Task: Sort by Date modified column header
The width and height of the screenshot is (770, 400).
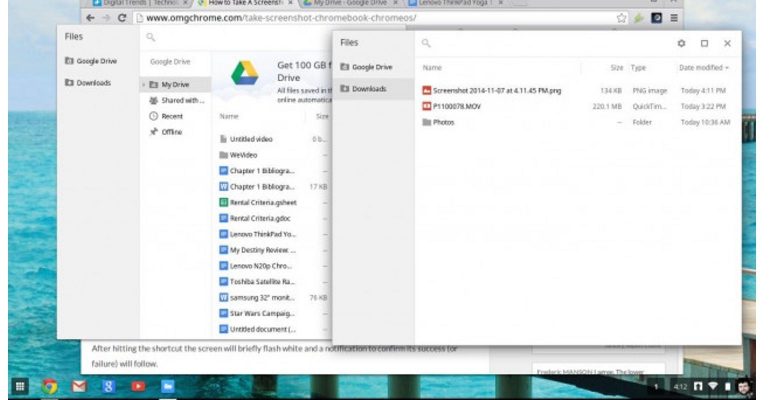Action: coord(703,68)
